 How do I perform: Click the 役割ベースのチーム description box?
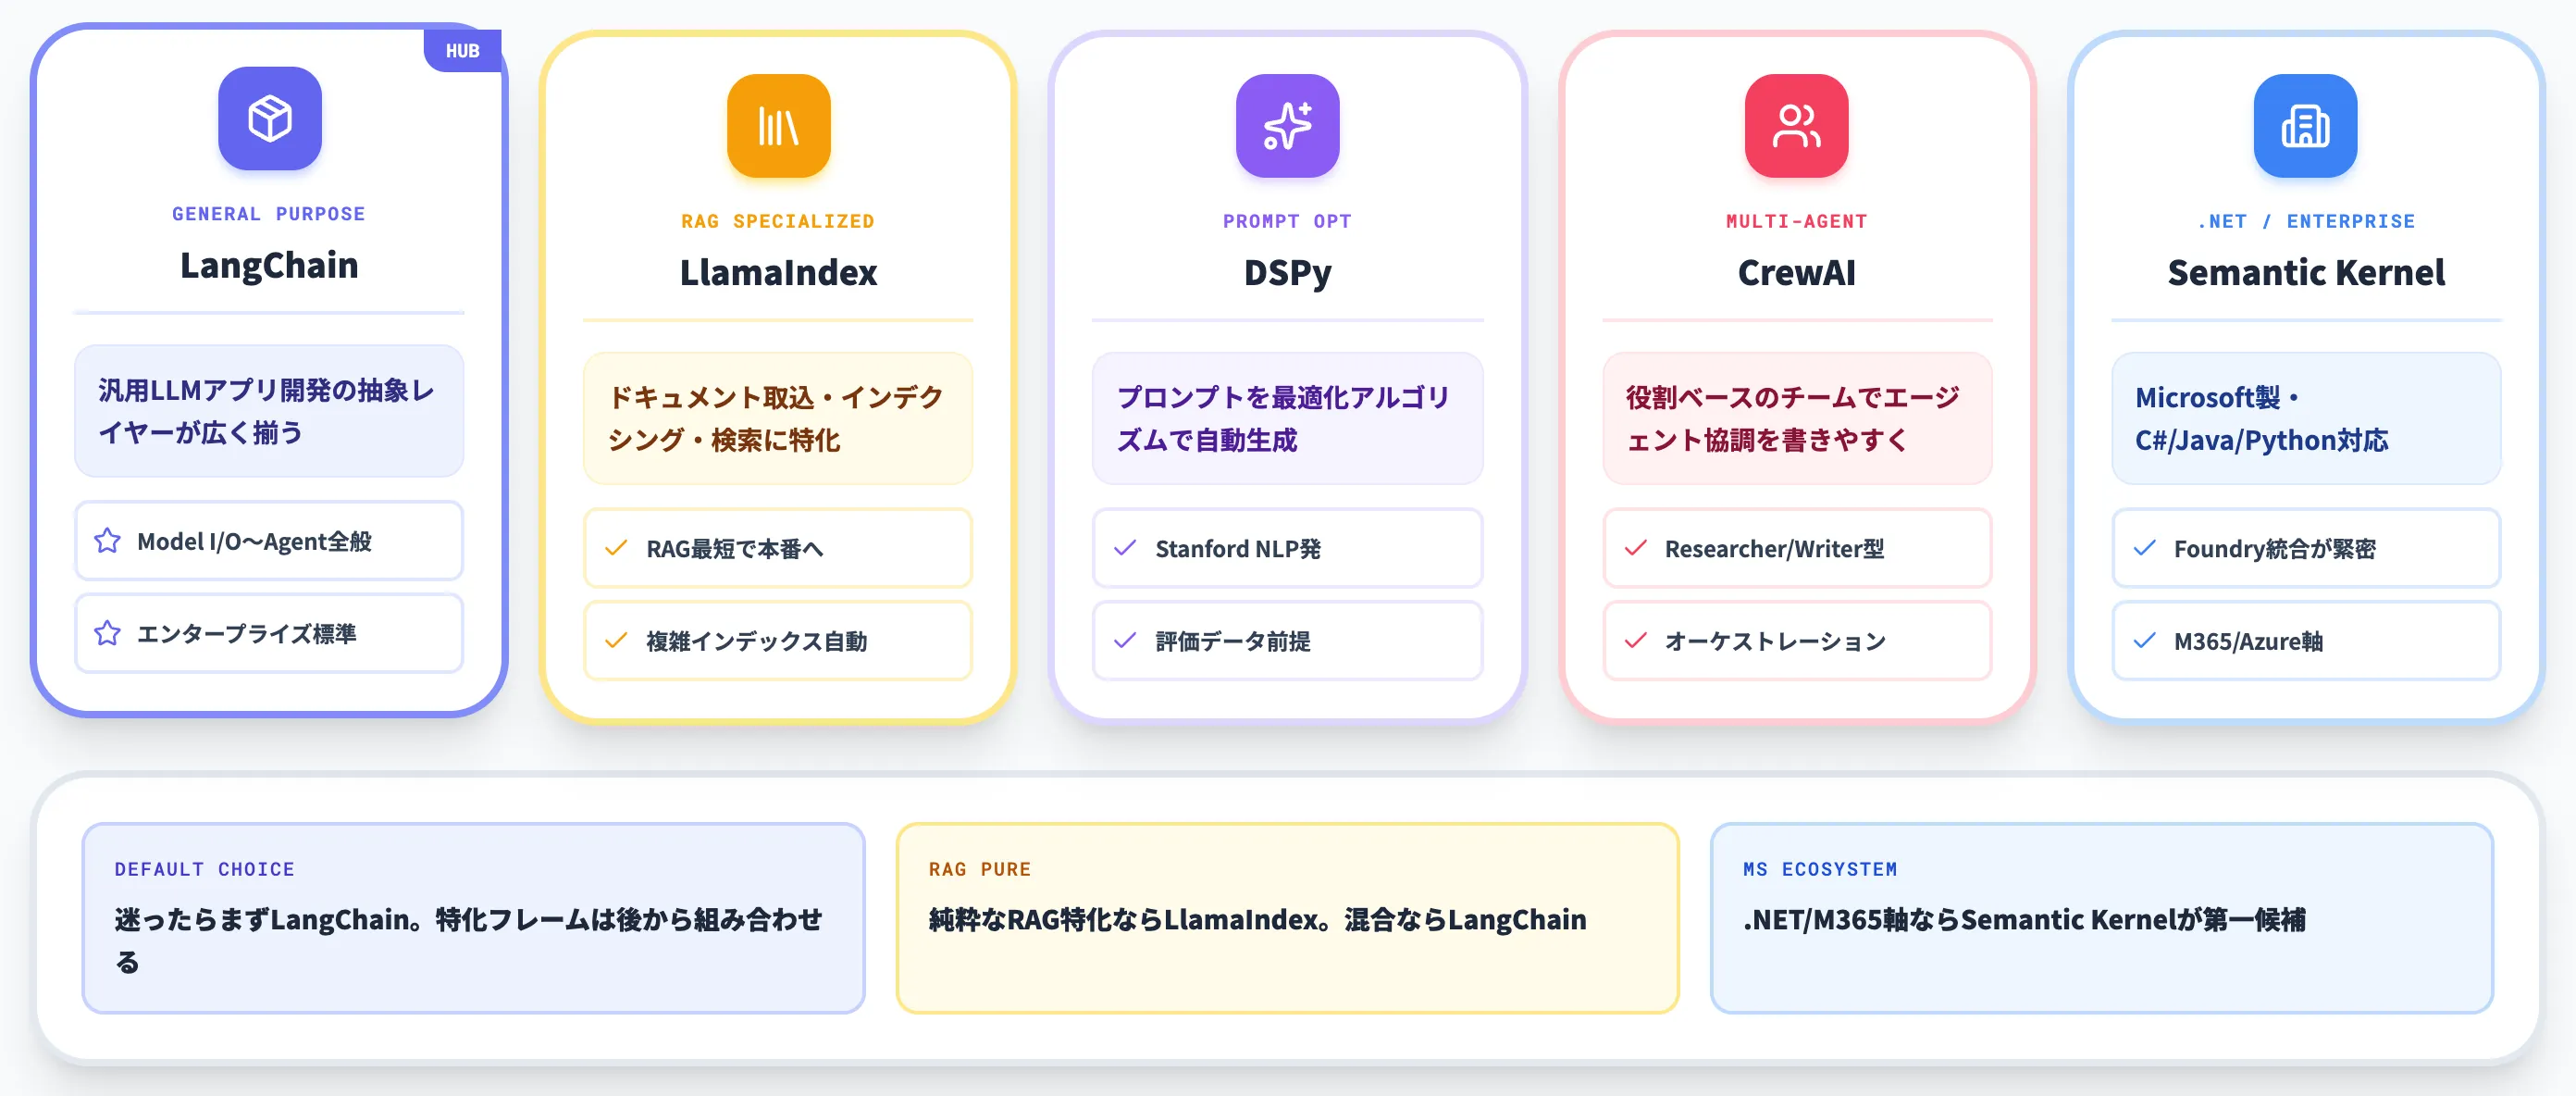tap(1796, 418)
